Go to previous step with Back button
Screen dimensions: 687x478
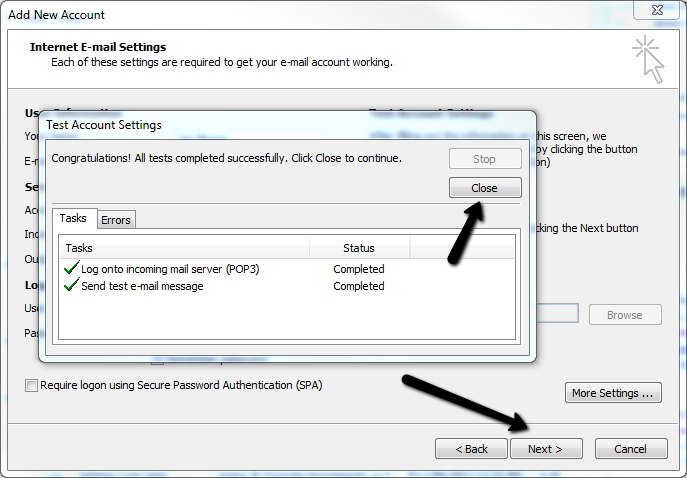coord(471,449)
